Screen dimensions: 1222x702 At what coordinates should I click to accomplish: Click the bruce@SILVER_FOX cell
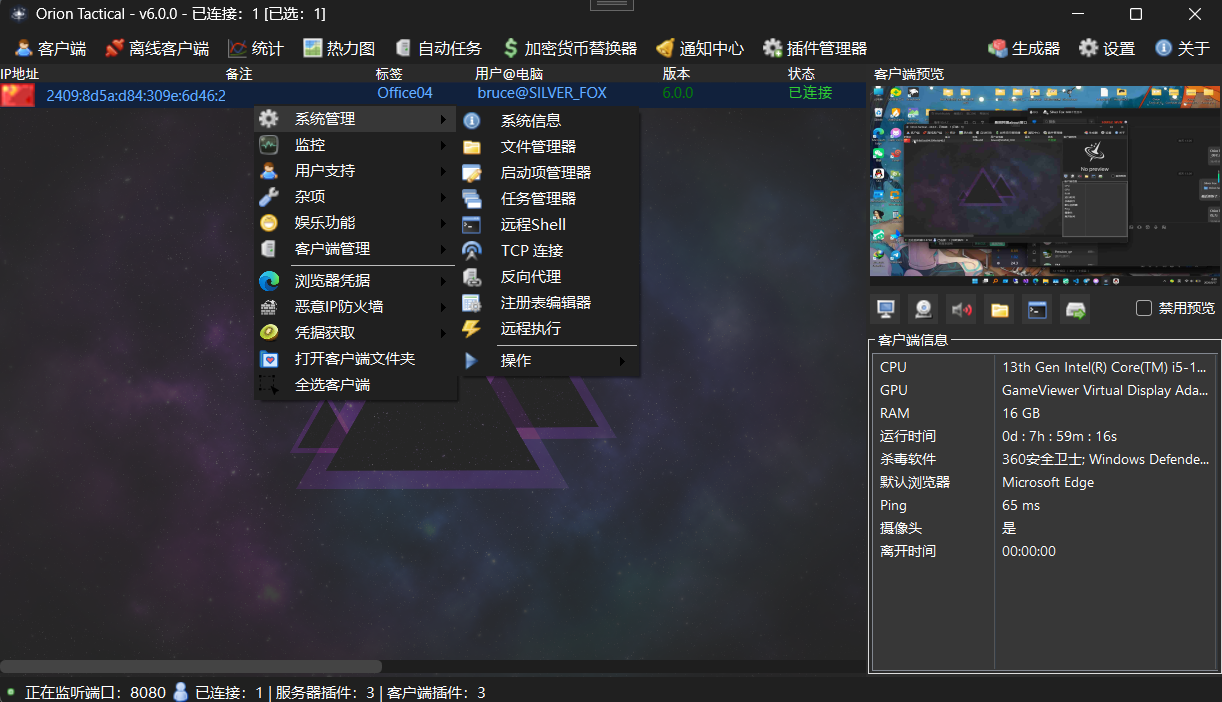click(542, 93)
